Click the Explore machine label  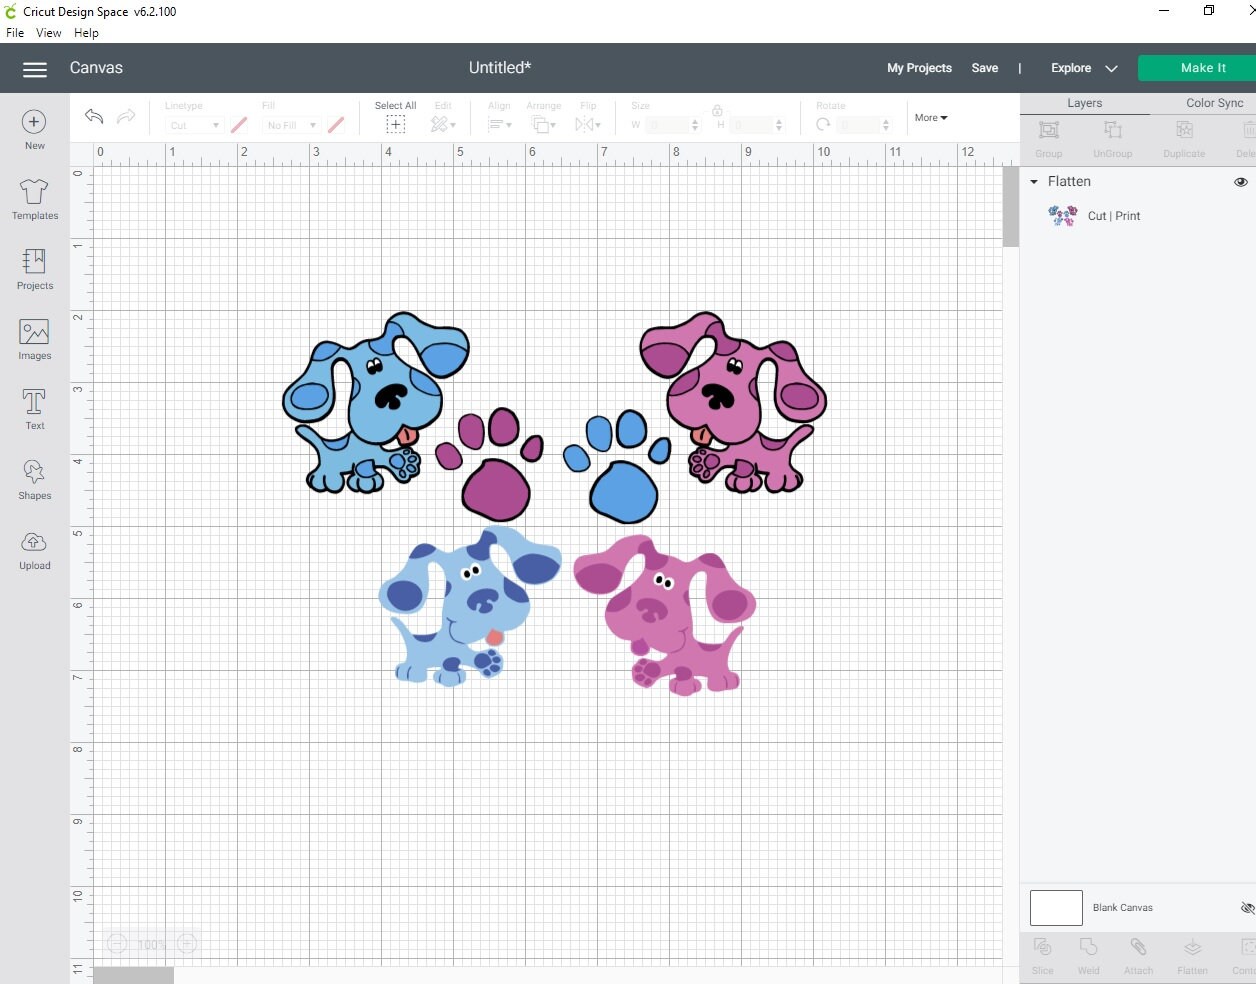click(1071, 68)
